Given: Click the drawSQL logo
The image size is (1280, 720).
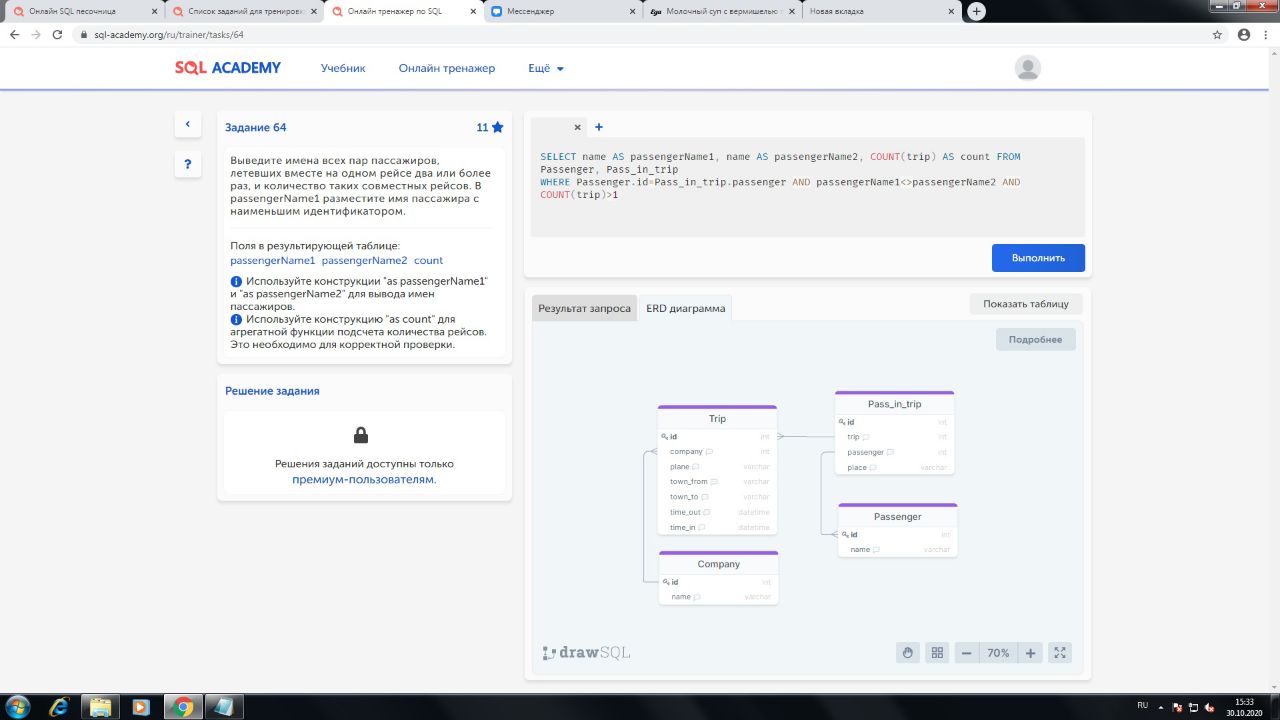Looking at the screenshot, I should click(586, 653).
